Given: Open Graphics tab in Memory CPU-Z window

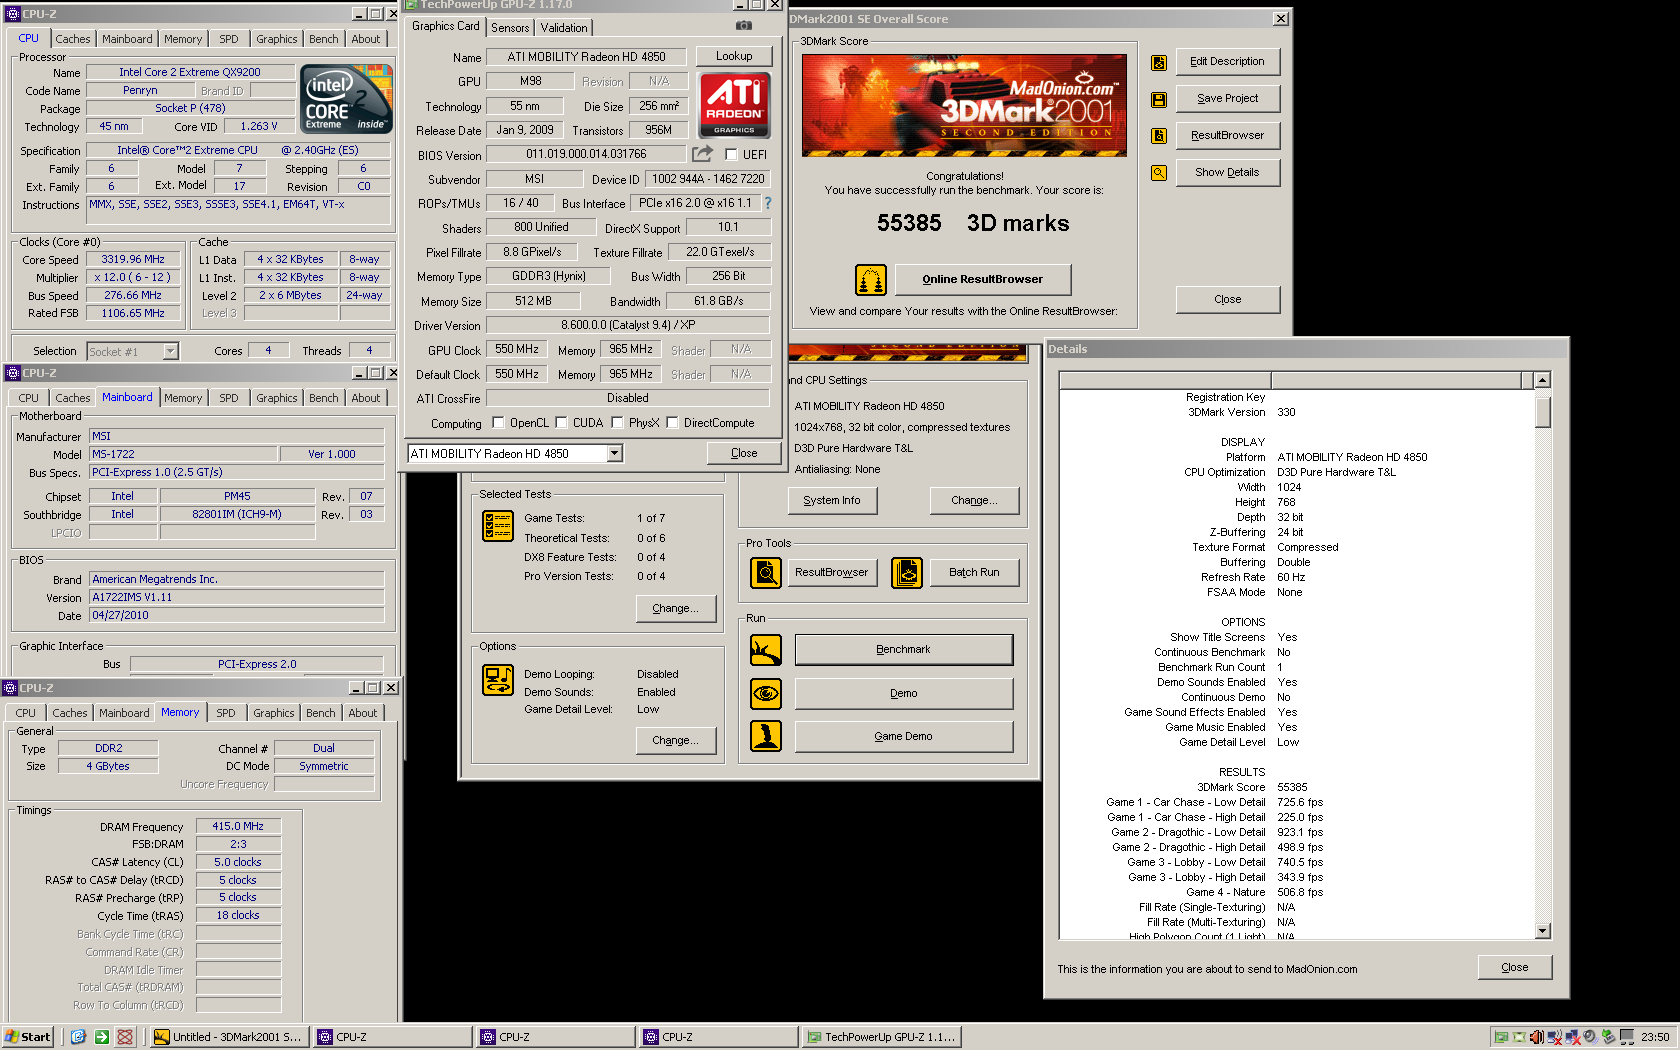Looking at the screenshot, I should point(274,713).
